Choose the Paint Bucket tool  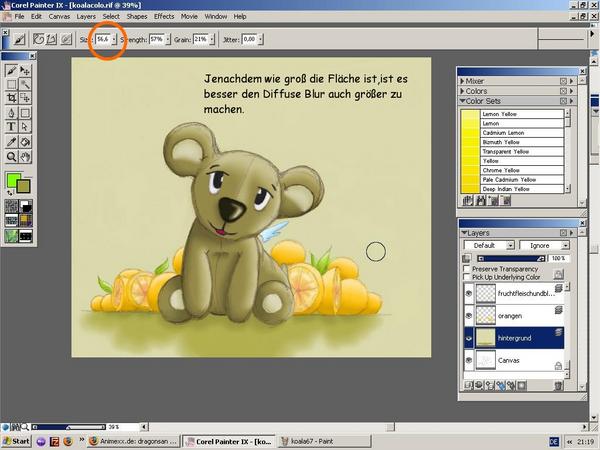coord(25,142)
